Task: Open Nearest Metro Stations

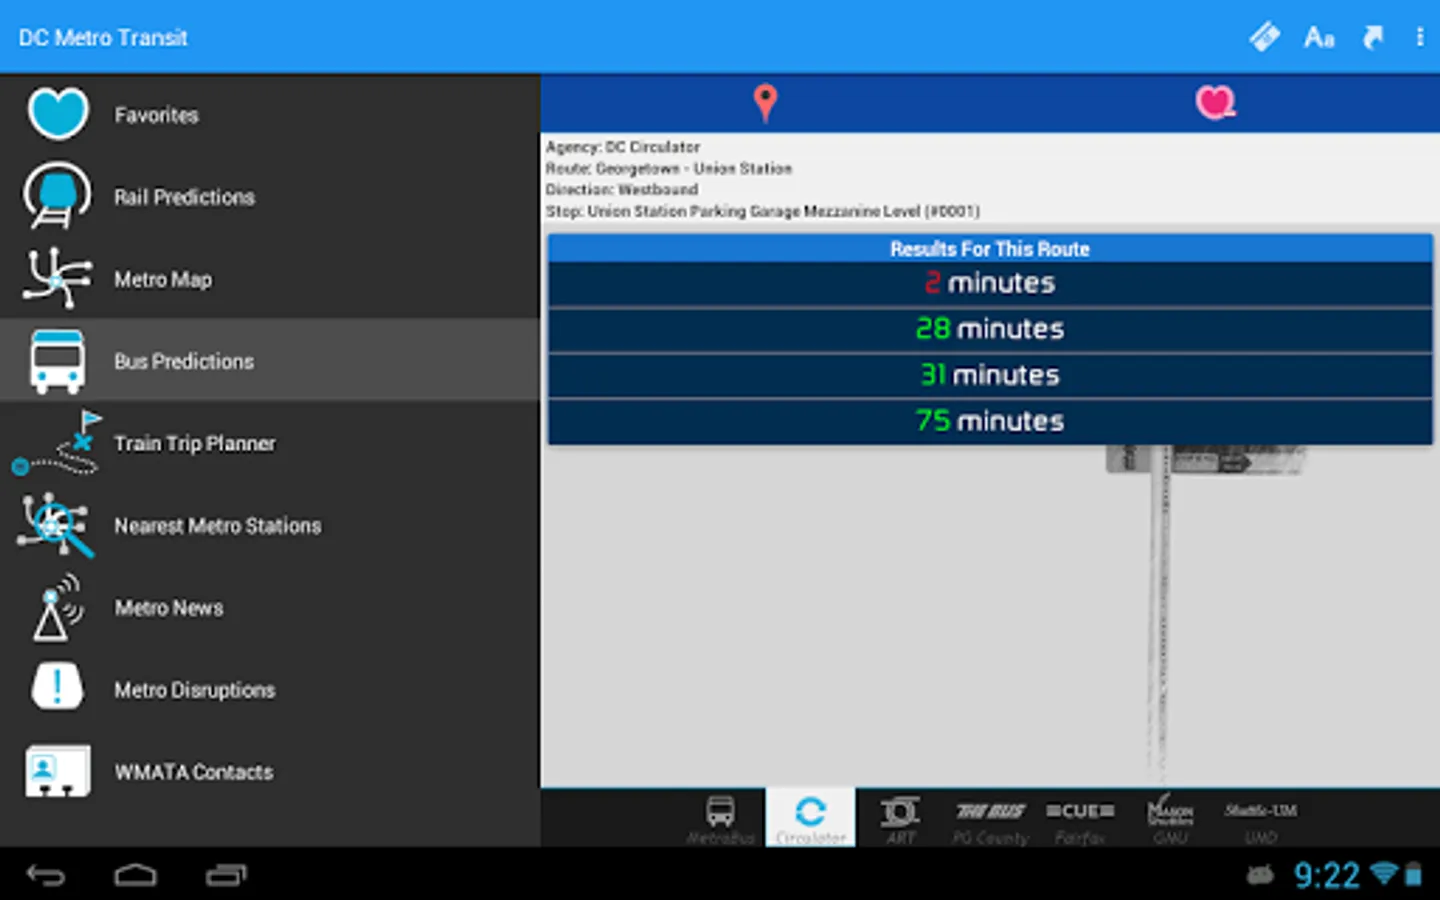Action: [270, 525]
